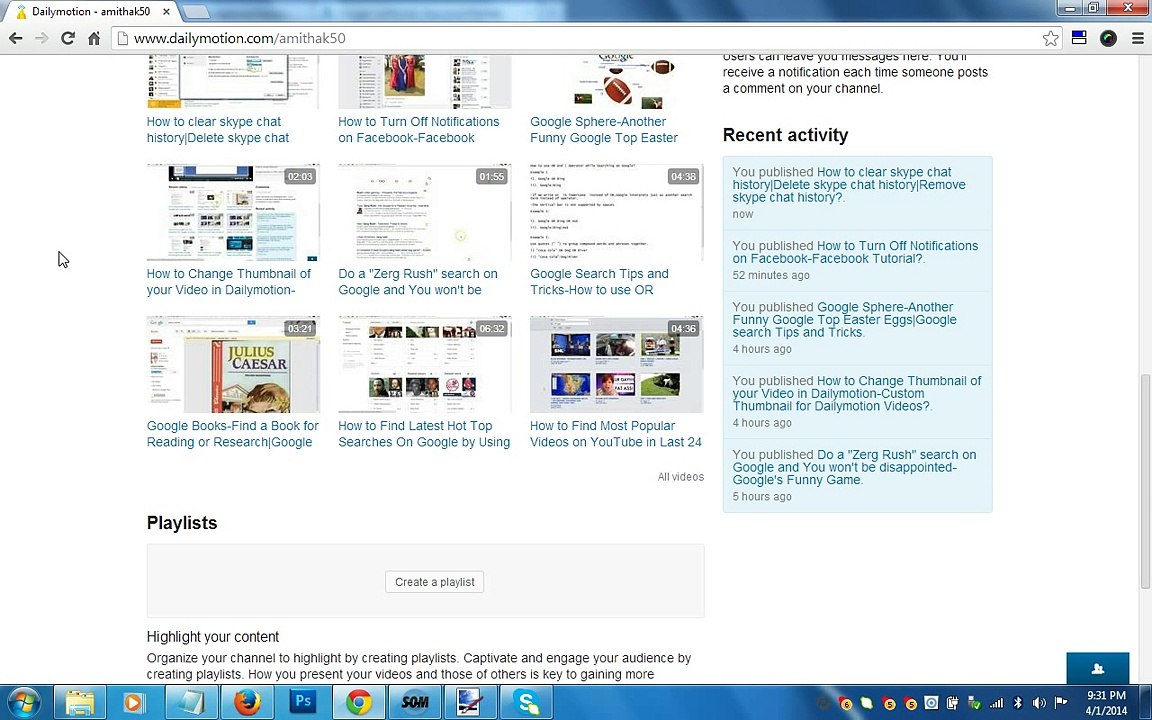The image size is (1152, 720).
Task: Click the football Google Sphere thumbnail
Action: click(x=616, y=82)
